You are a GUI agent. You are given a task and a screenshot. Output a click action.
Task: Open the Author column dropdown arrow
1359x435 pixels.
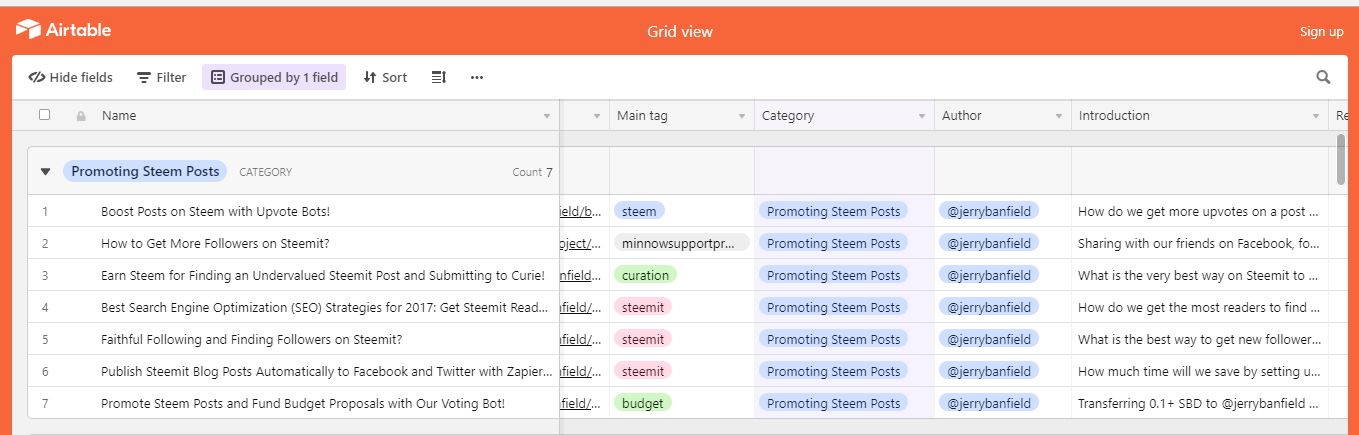pyautogui.click(x=1058, y=116)
